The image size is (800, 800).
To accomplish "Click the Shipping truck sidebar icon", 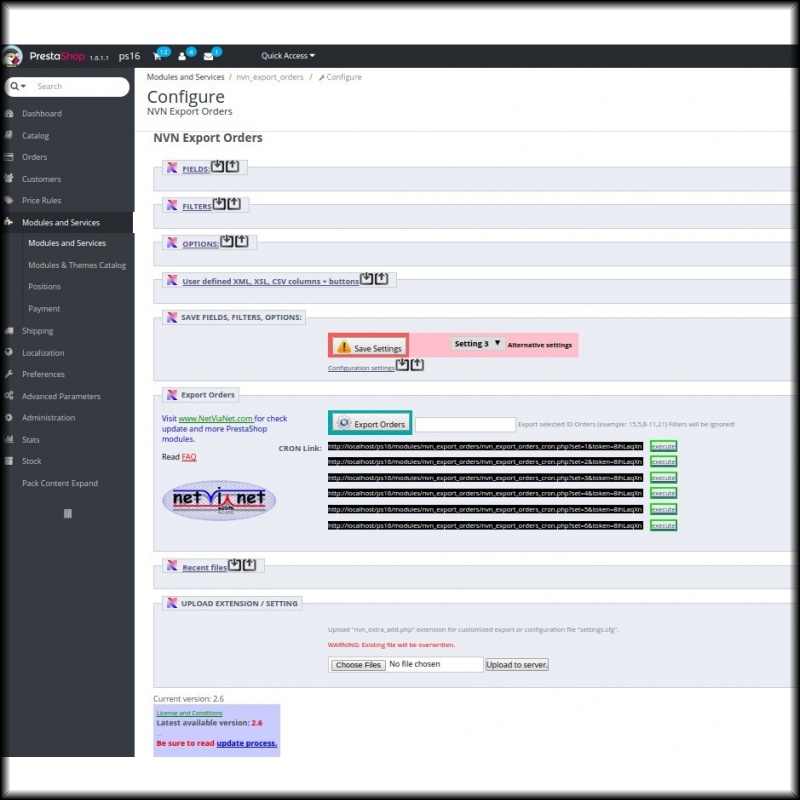I will point(9,331).
